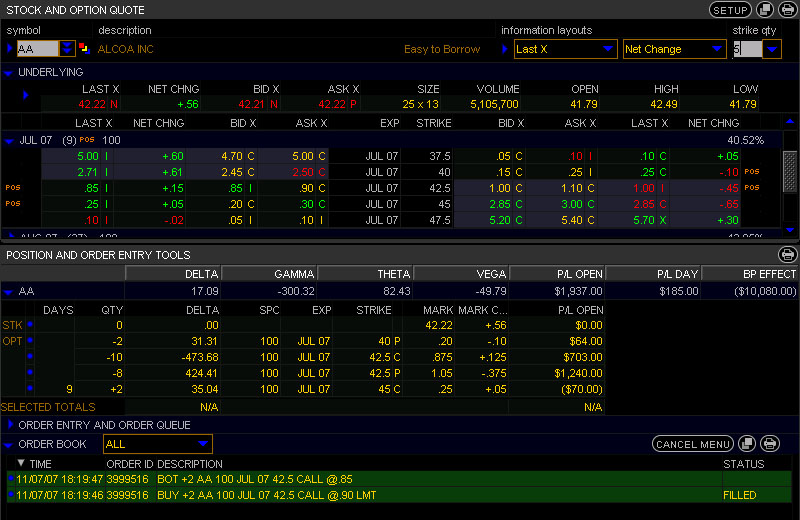This screenshot has width=800, height=520.
Task: Click the detach window icon beside SETUP
Action: pos(765,10)
